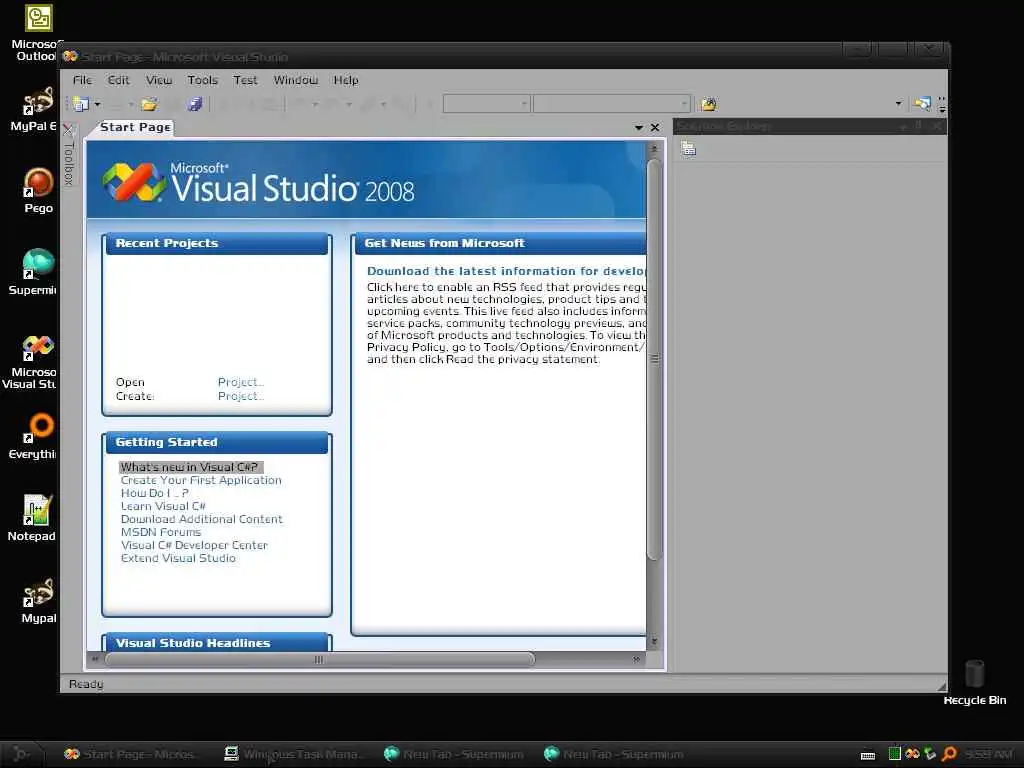Image resolution: width=1024 pixels, height=768 pixels.
Task: Click the Start Page horizontal scrollbar
Action: (x=320, y=660)
